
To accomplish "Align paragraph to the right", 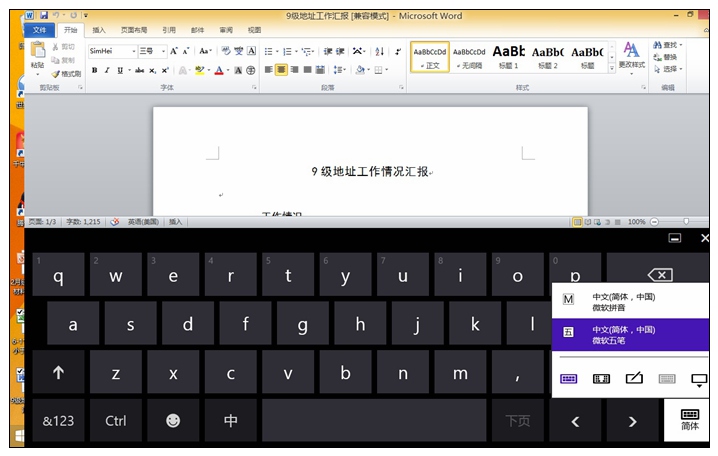I will 294,70.
